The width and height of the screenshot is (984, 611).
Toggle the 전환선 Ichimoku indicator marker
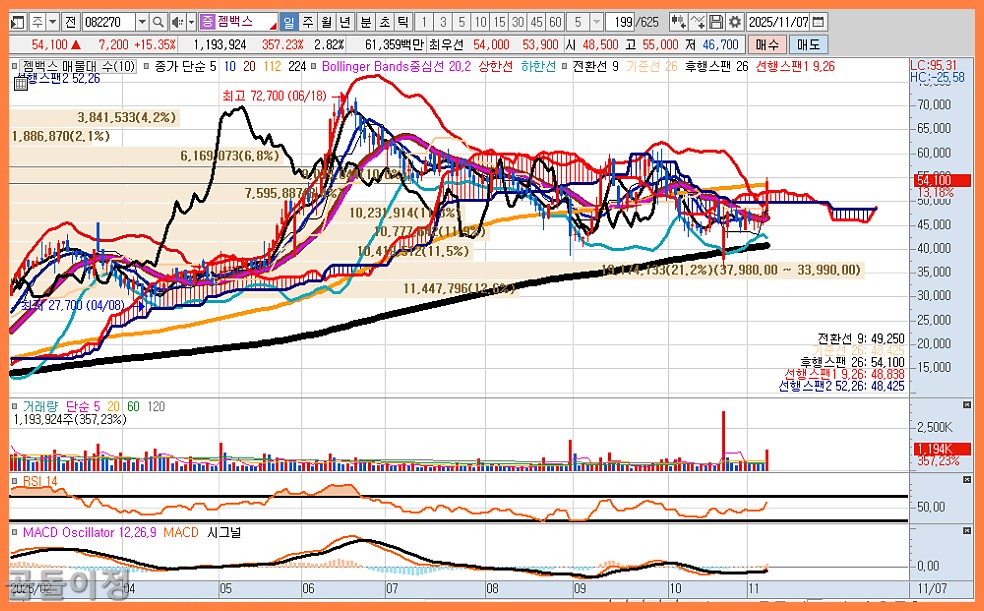coord(565,66)
